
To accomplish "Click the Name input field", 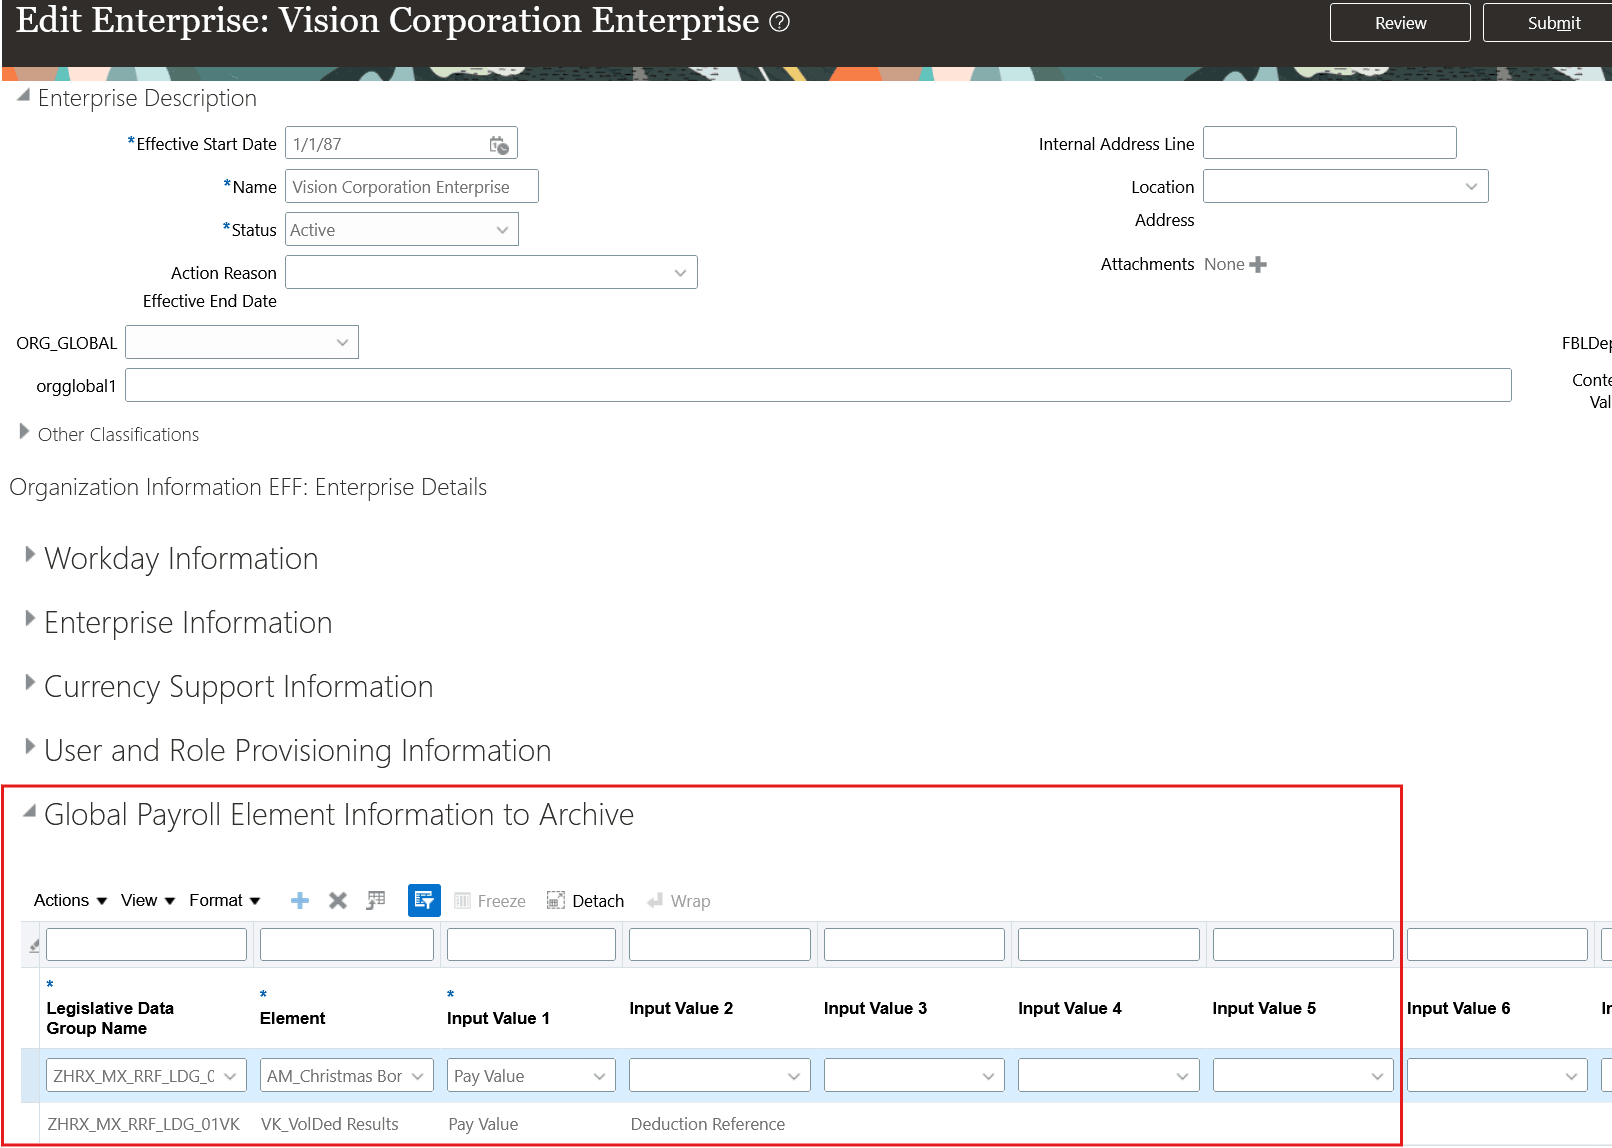I will (x=412, y=187).
